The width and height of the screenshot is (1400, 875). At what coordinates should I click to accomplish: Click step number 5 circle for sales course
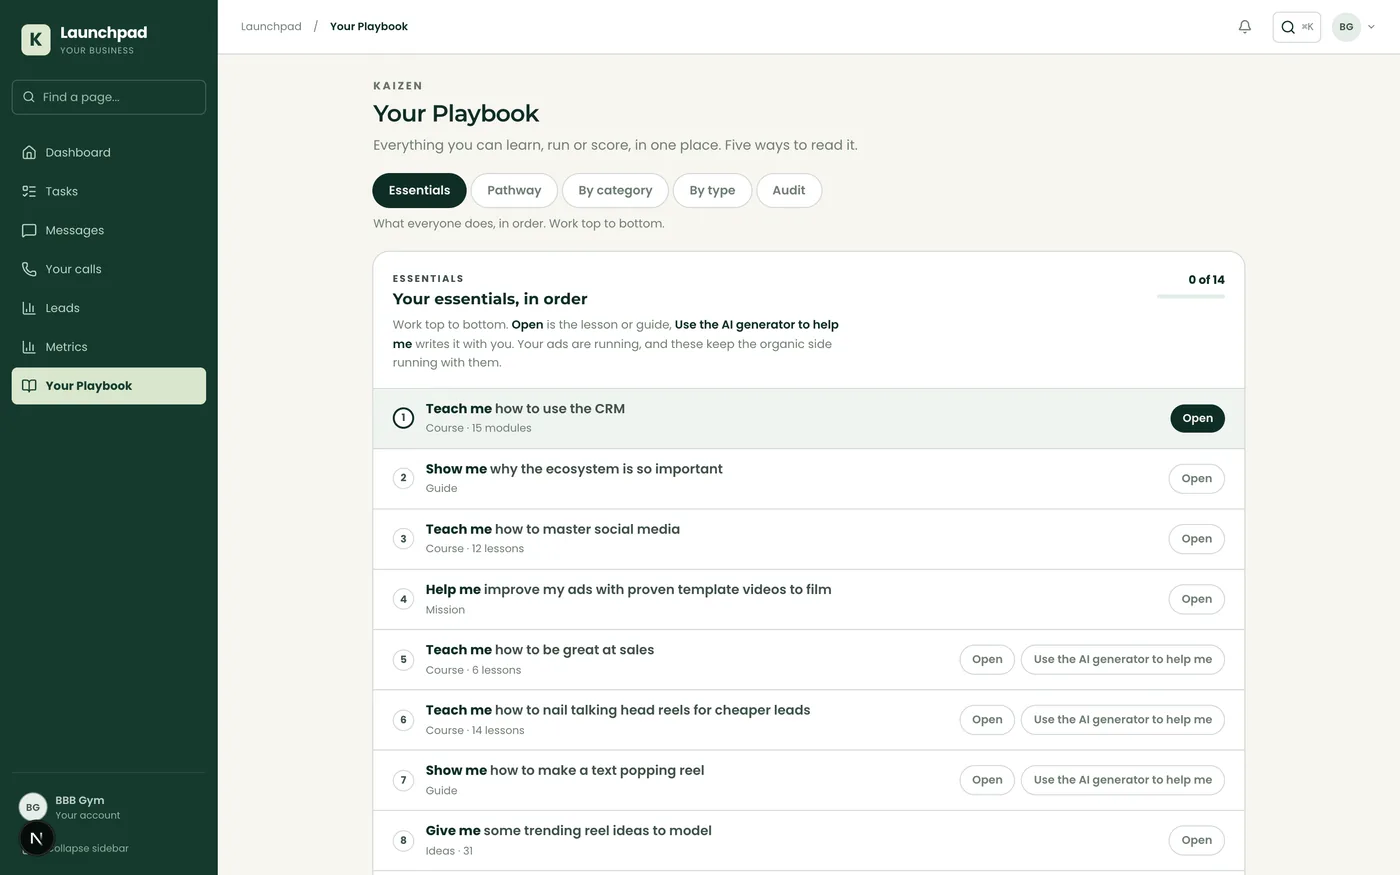pos(403,659)
